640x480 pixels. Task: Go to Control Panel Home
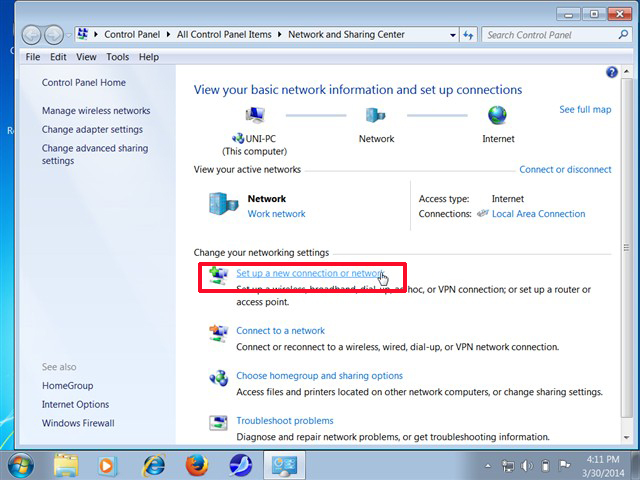tap(84, 82)
